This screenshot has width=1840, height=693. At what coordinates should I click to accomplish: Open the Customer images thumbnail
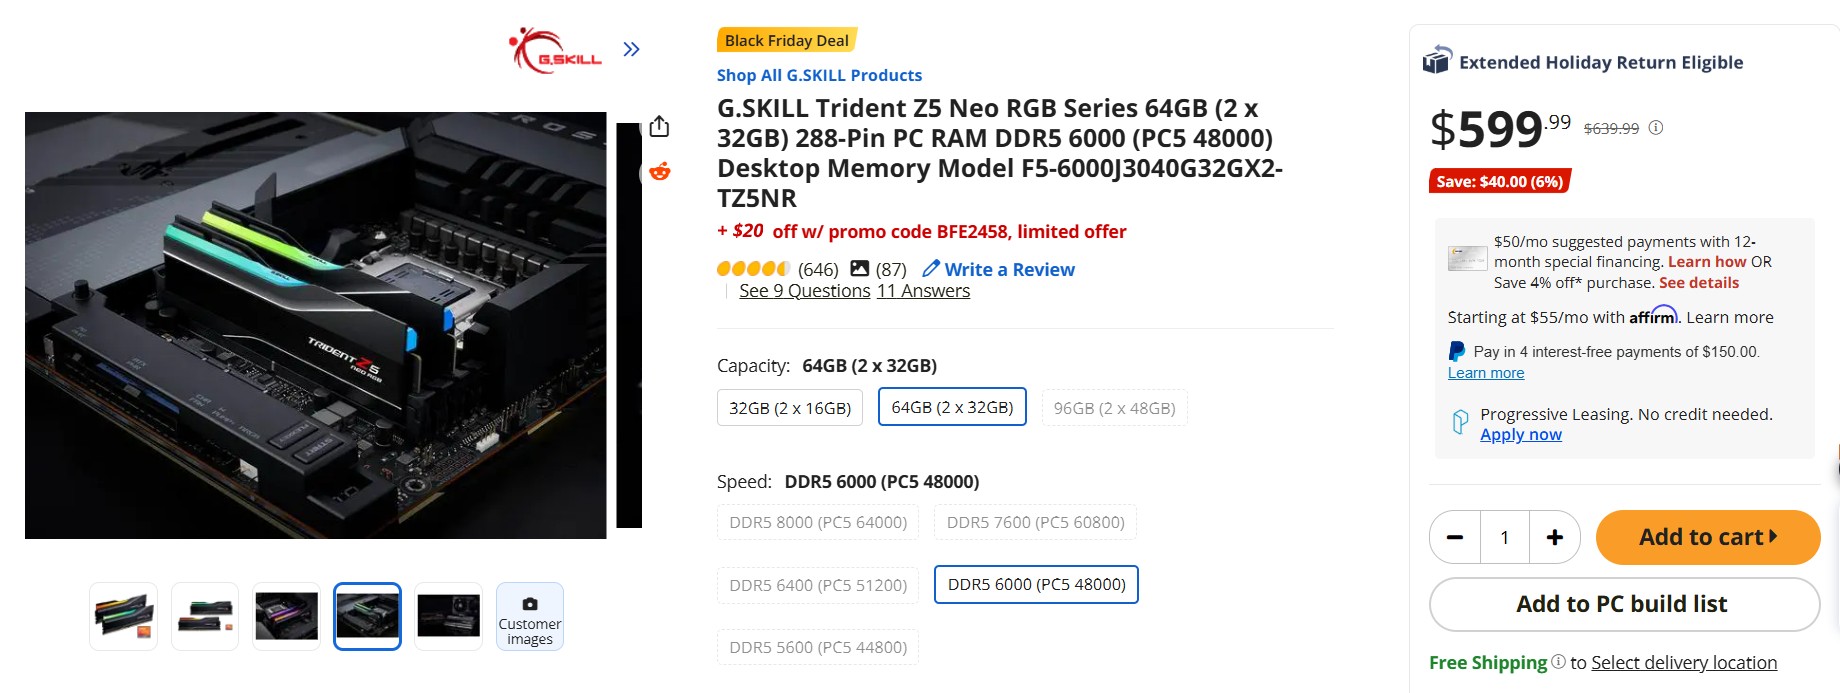(x=529, y=616)
